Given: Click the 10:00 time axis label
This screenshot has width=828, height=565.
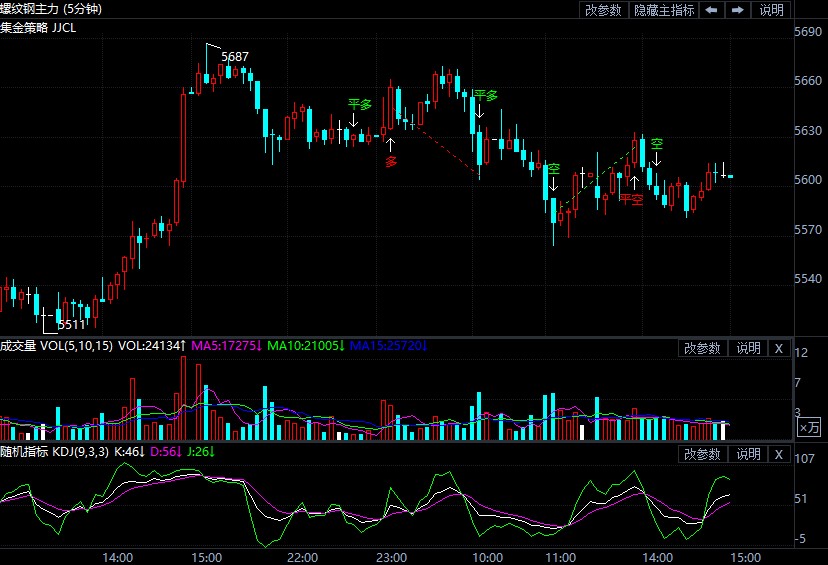Looking at the screenshot, I should [x=487, y=558].
